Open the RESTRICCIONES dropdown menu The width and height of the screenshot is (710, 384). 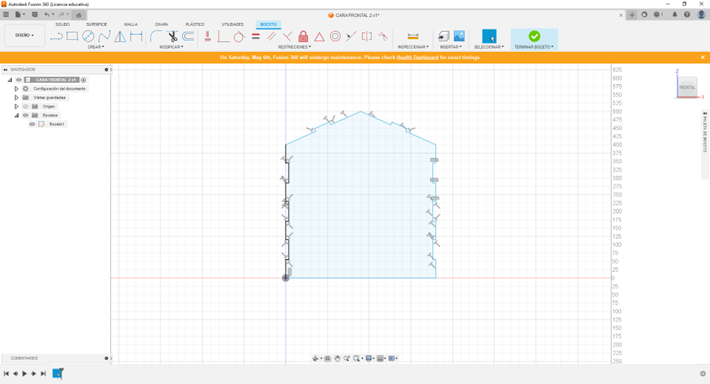(x=294, y=47)
